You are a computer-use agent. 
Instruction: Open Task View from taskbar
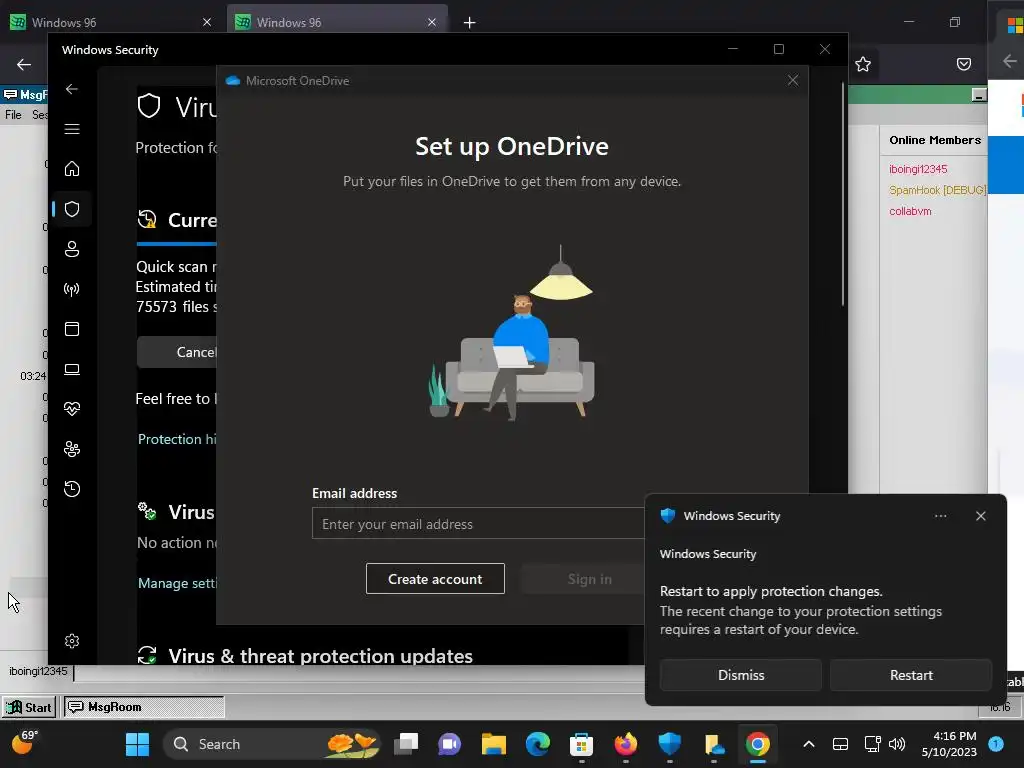[406, 744]
